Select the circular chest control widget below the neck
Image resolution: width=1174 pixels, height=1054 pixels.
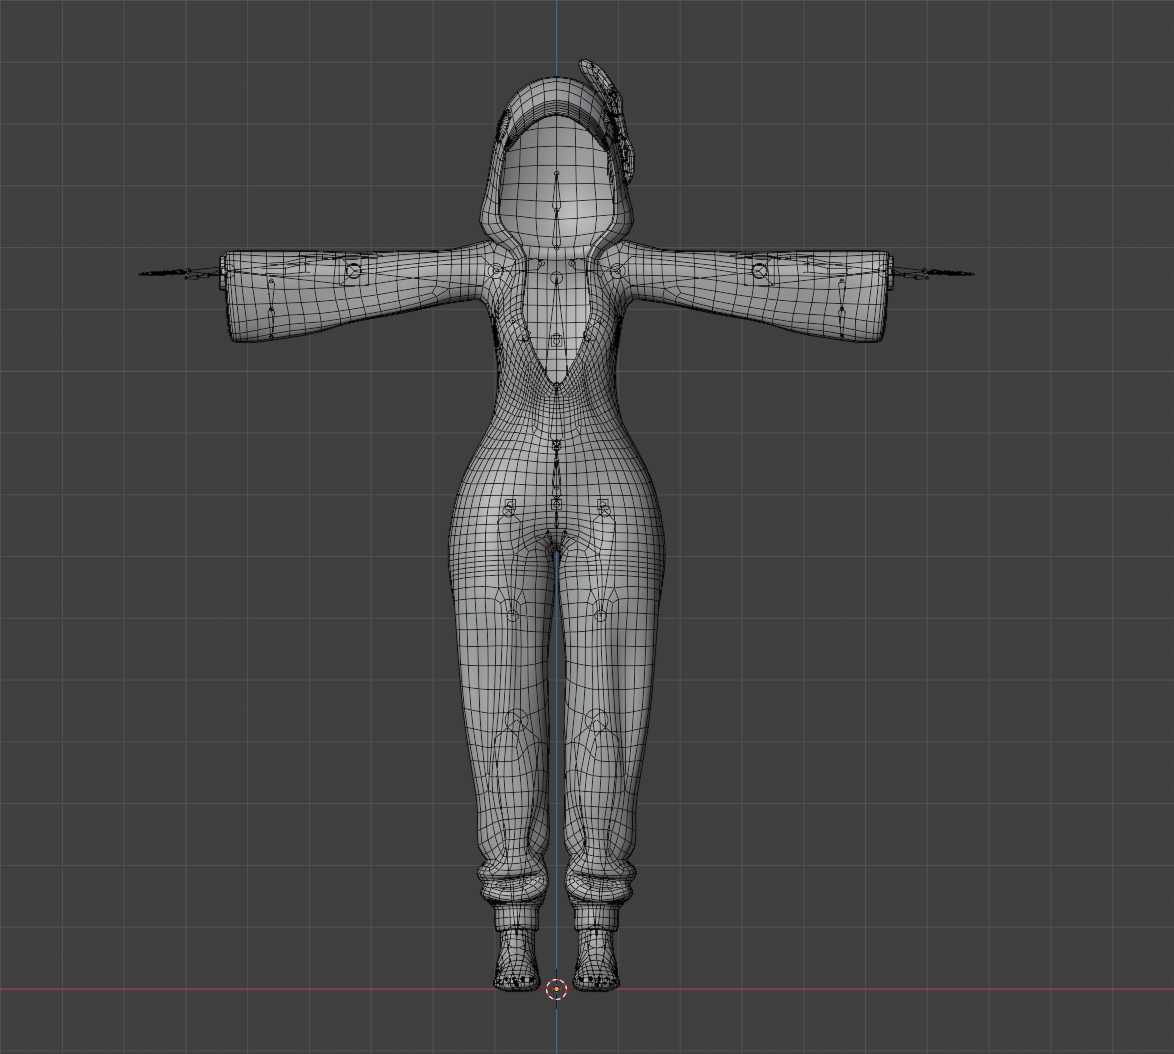(x=556, y=278)
